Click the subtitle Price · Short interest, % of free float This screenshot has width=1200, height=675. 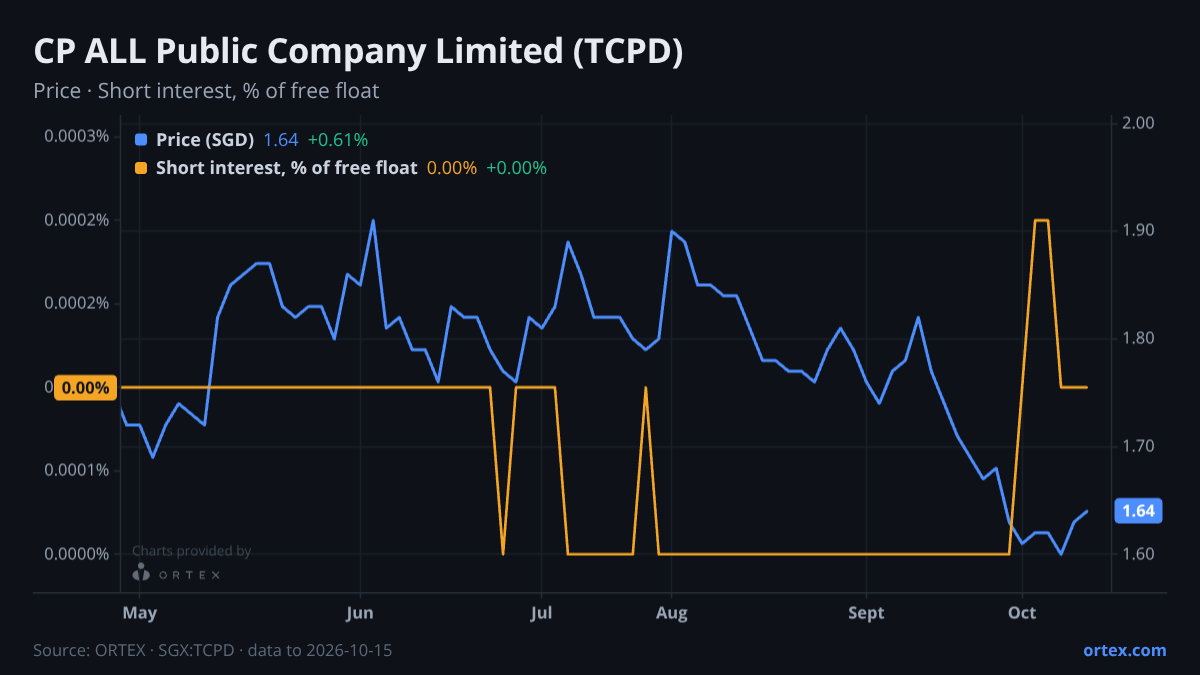coord(206,91)
